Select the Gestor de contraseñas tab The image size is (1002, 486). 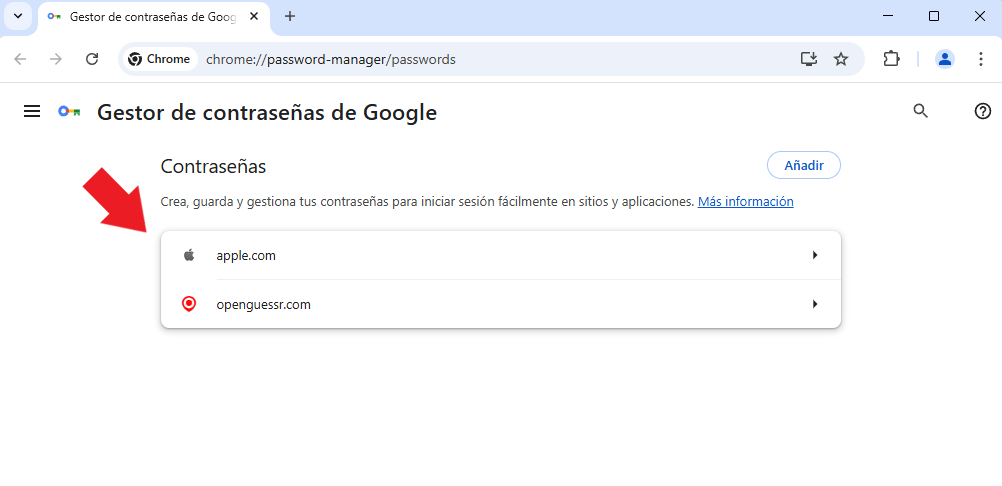coord(153,17)
